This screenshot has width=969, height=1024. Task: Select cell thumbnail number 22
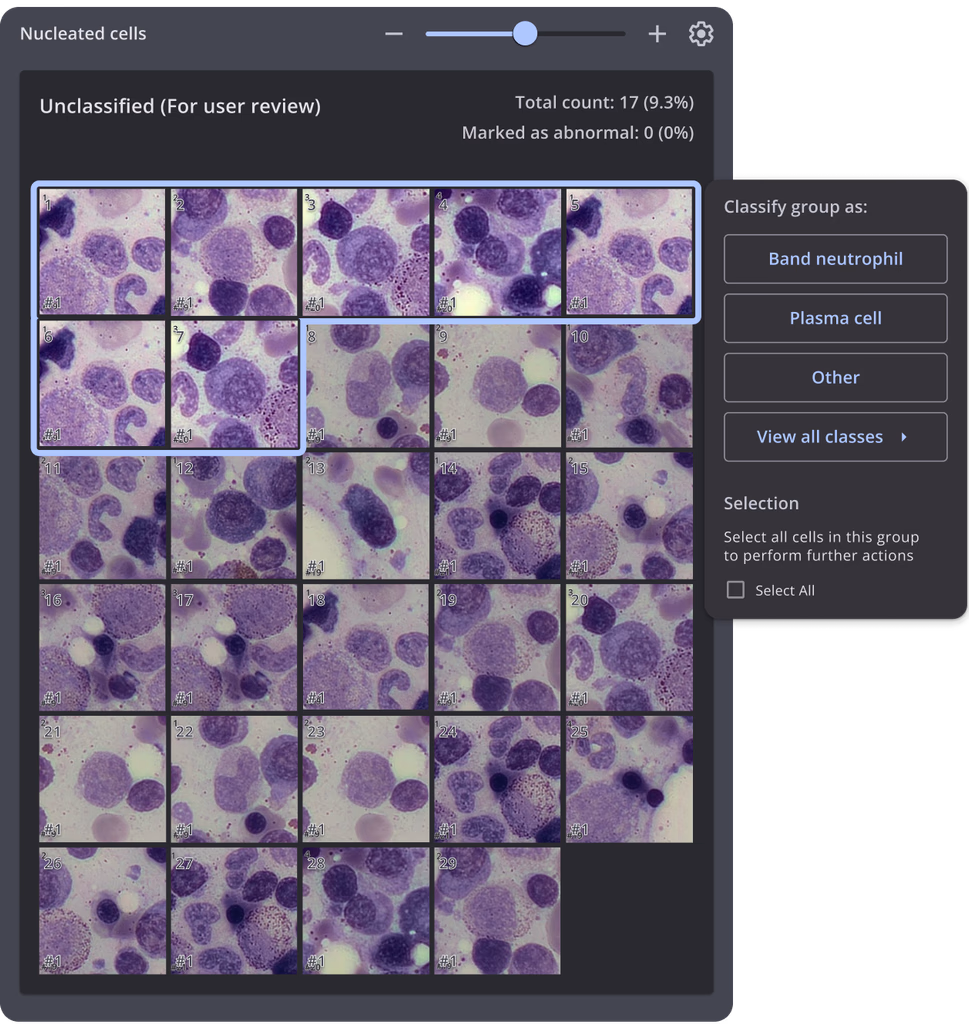[x=234, y=780]
